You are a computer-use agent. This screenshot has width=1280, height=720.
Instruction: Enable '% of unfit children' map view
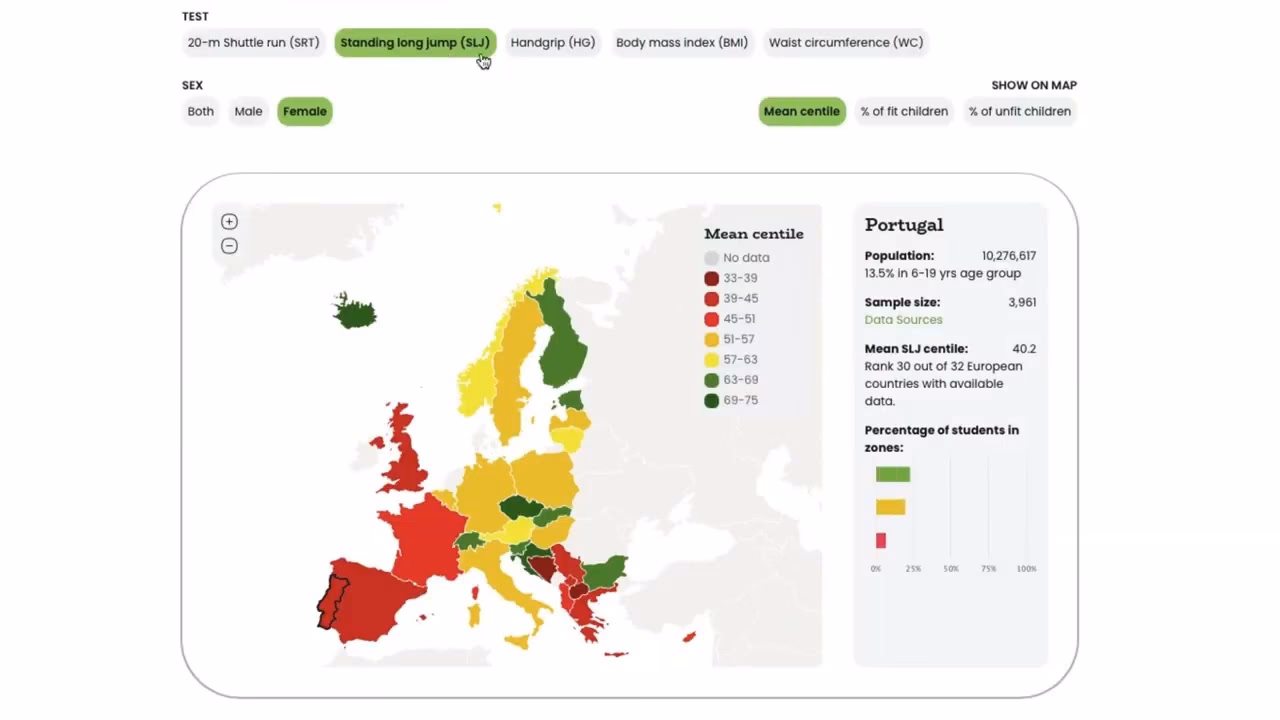pyautogui.click(x=1019, y=111)
